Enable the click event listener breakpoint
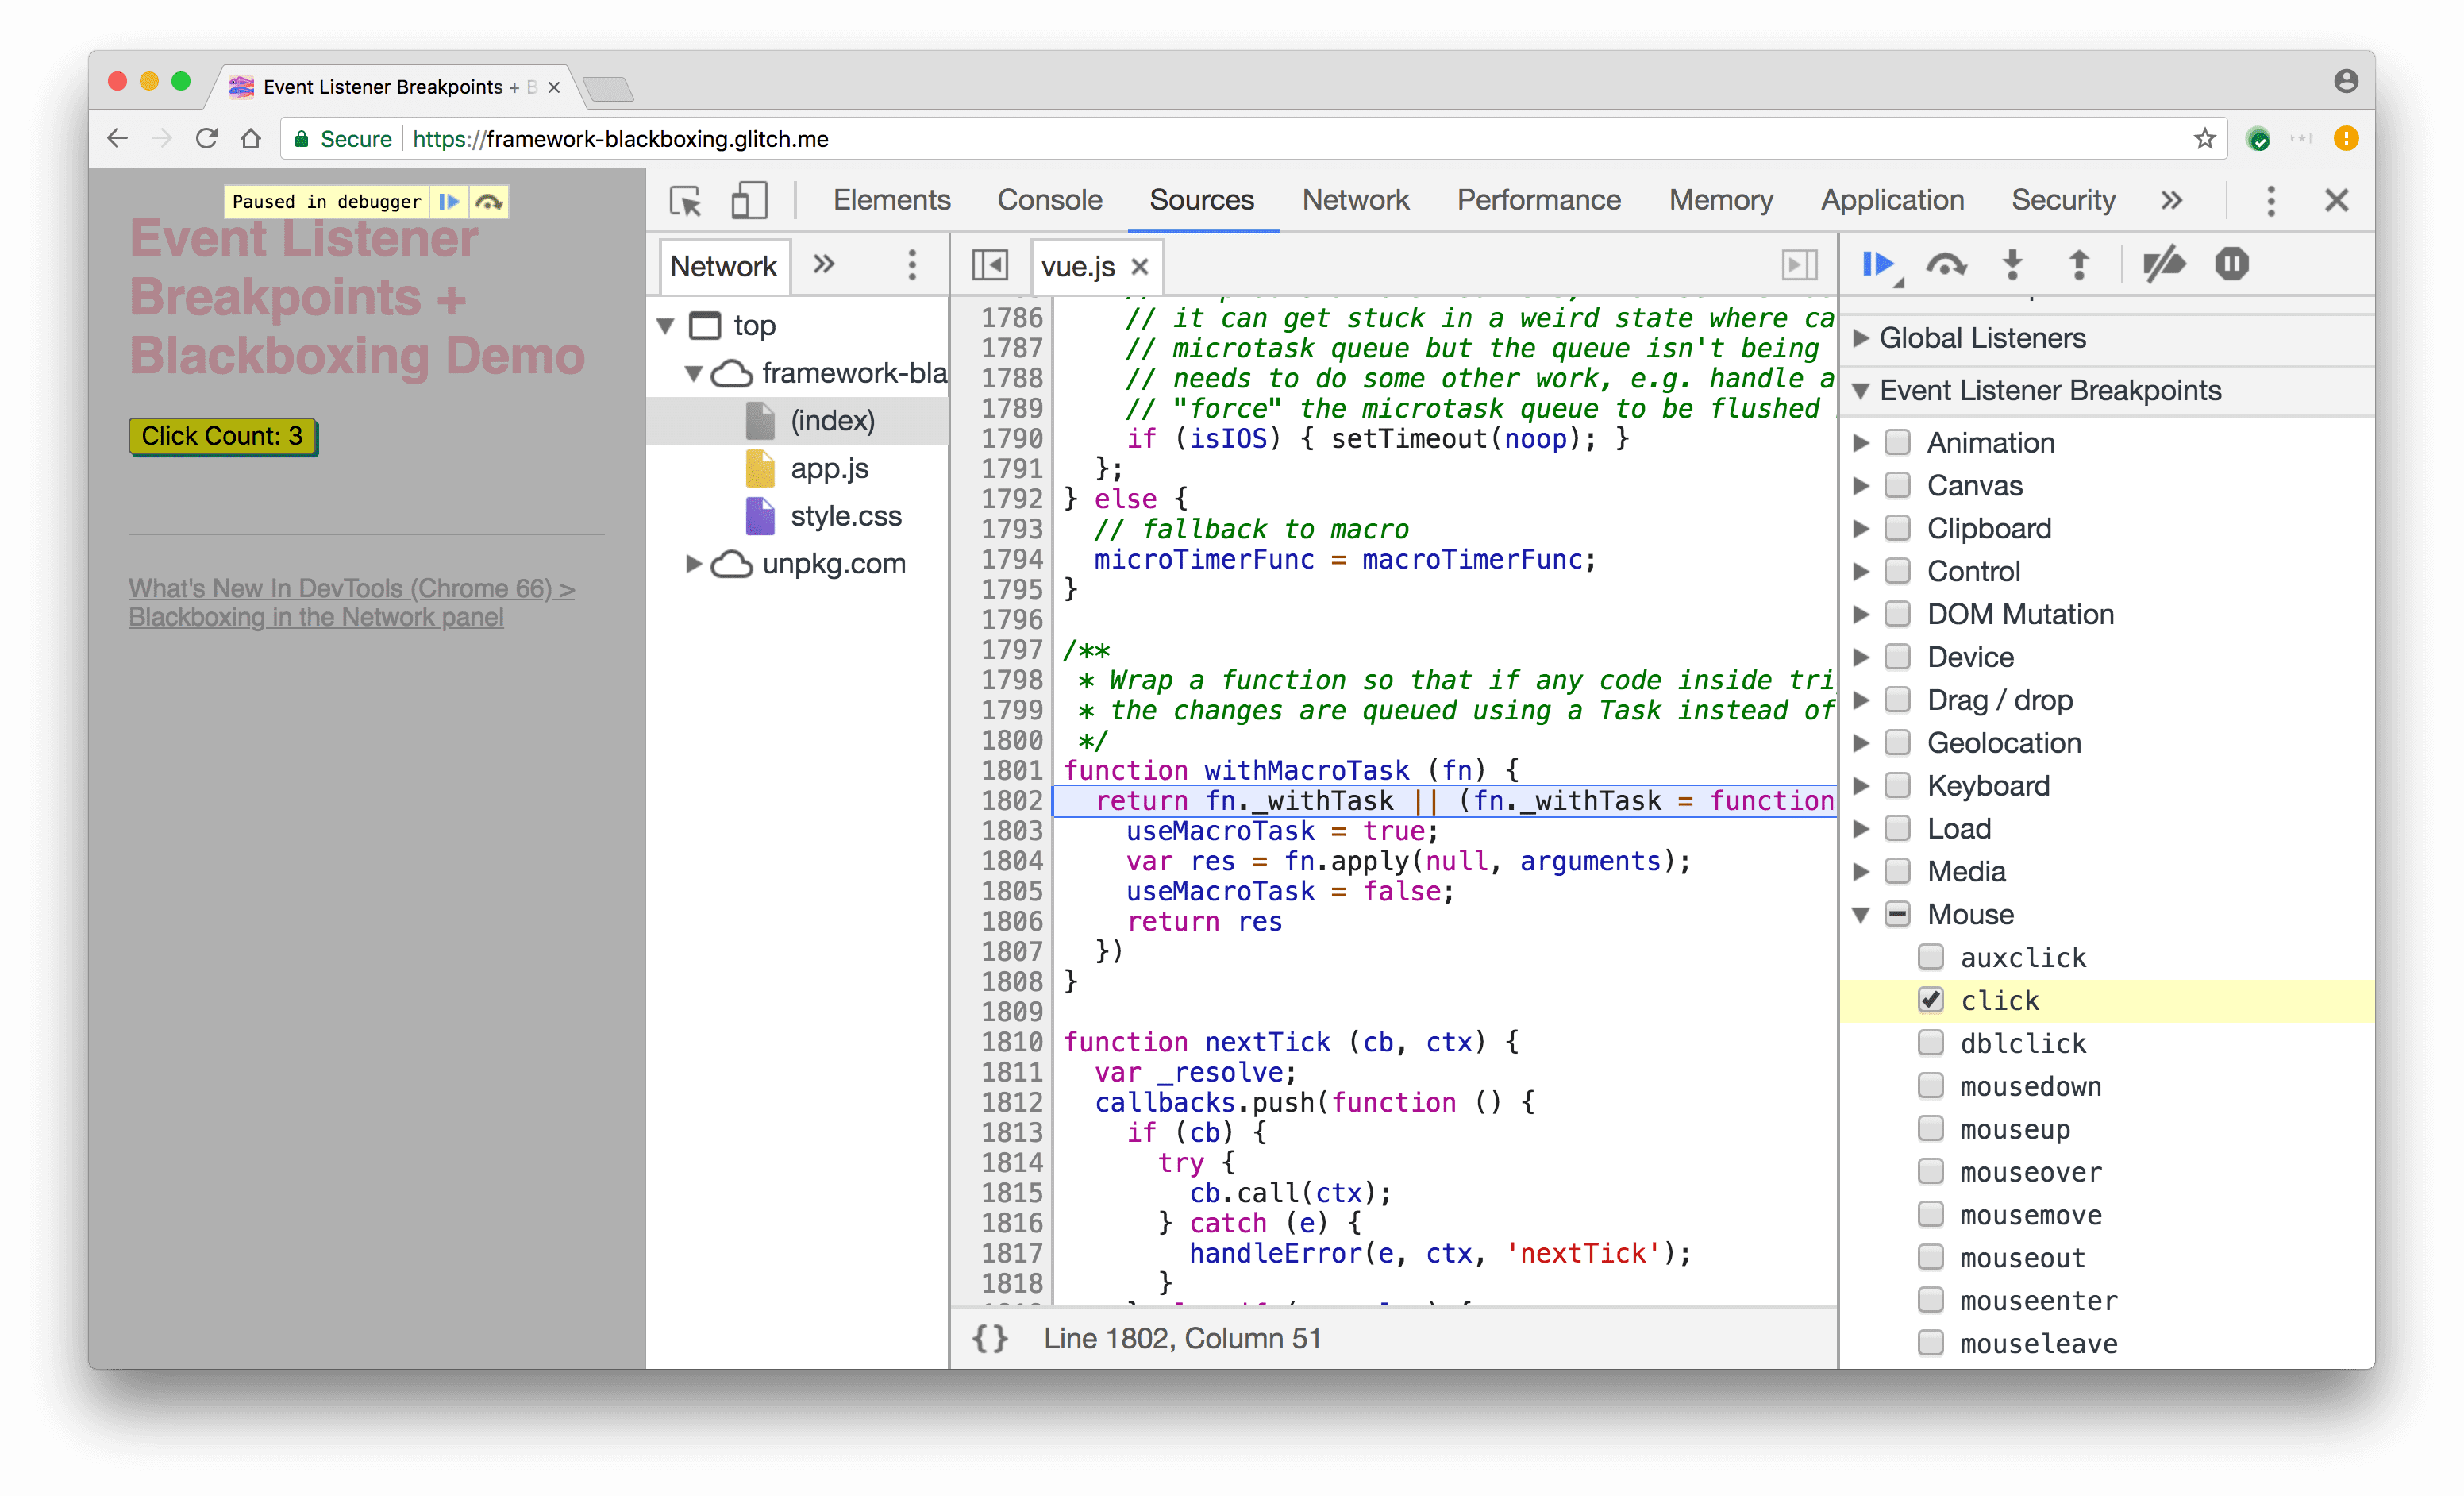Screen dimensions: 2464x1496 tap(1931, 1000)
